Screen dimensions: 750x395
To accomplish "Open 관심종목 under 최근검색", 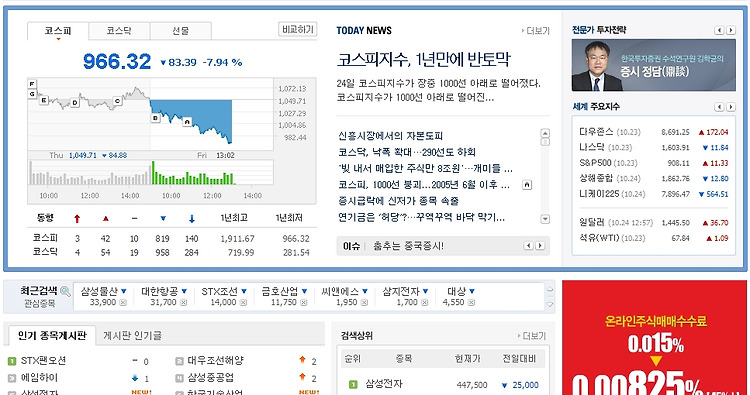I will tap(40, 304).
